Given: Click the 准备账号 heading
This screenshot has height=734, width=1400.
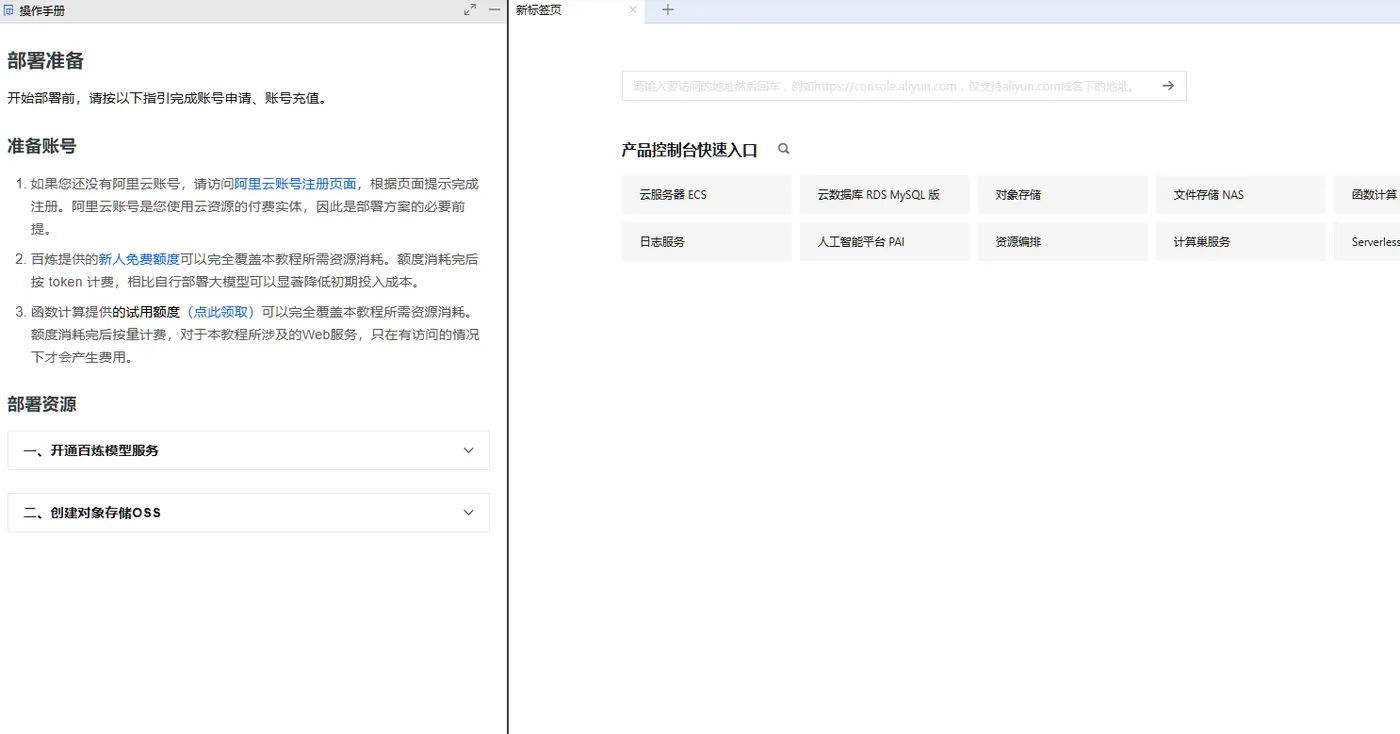Looking at the screenshot, I should [42, 146].
